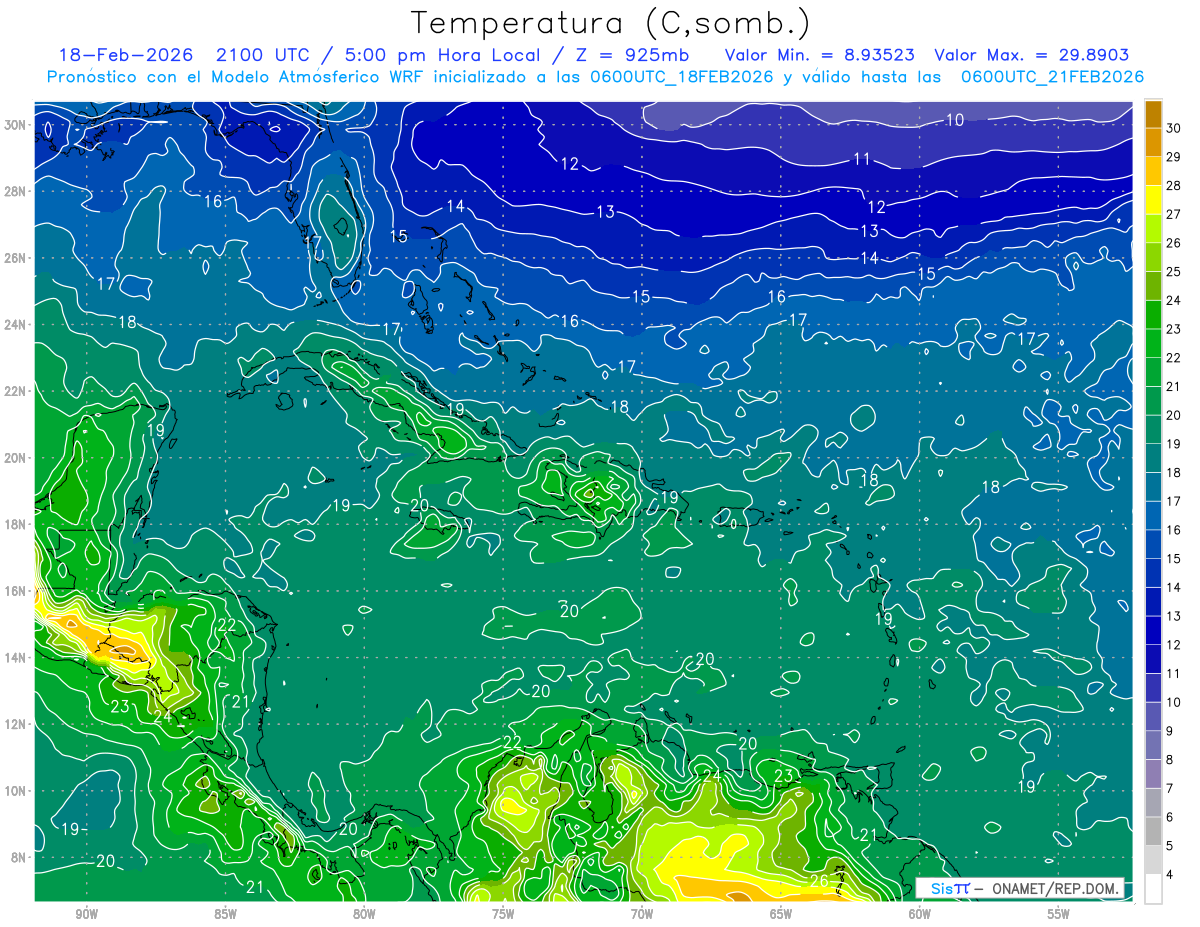Click the "12N" latitude axis label
Screen dimensions: 1200x927
point(14,724)
